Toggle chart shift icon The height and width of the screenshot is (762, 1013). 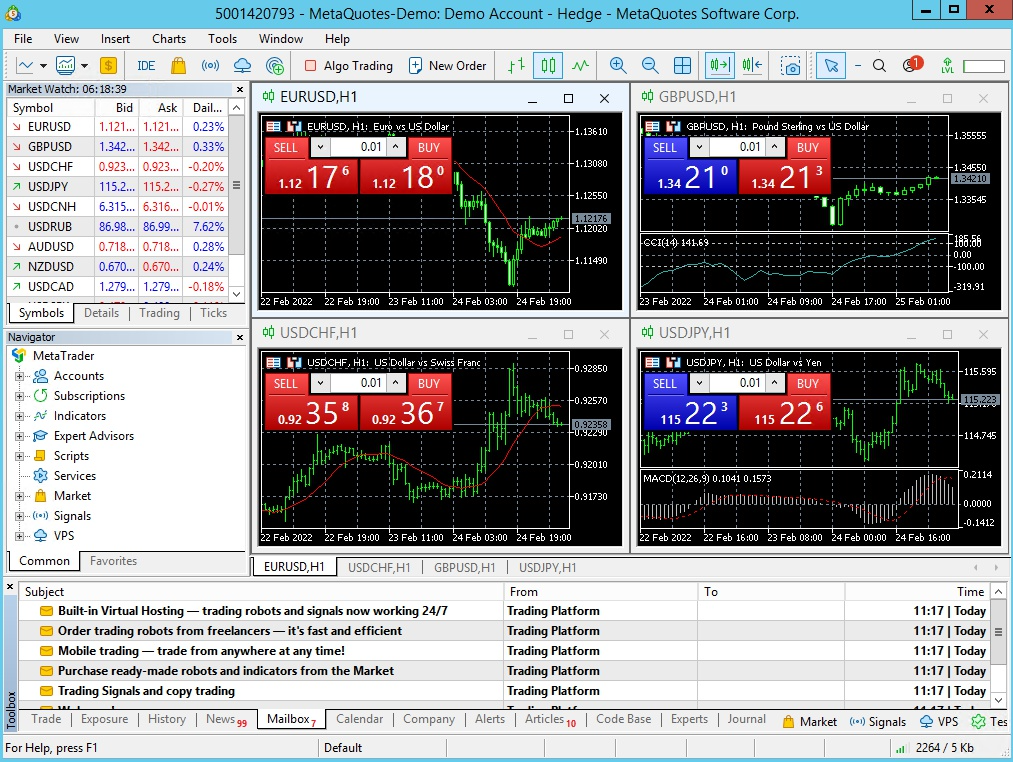[752, 65]
